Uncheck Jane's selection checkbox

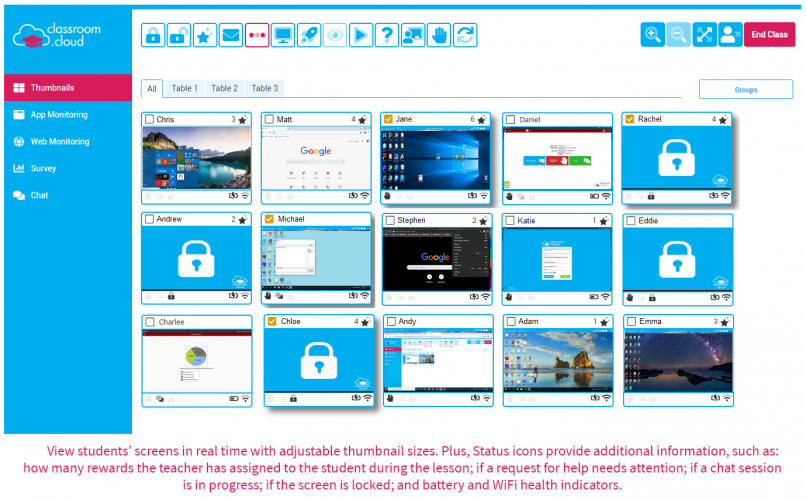pos(388,119)
